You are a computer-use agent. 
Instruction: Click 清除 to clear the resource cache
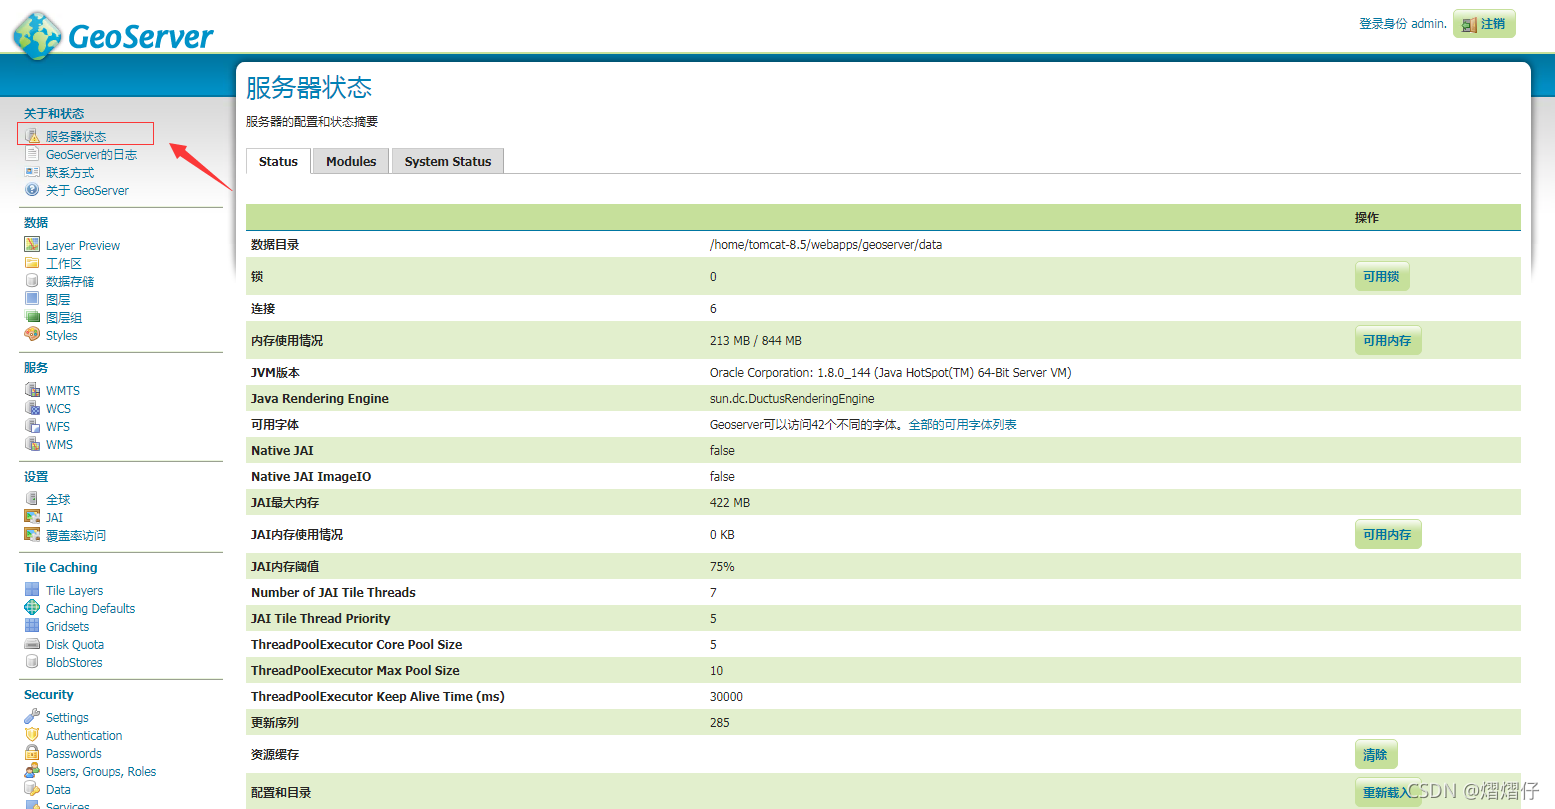coord(1376,754)
